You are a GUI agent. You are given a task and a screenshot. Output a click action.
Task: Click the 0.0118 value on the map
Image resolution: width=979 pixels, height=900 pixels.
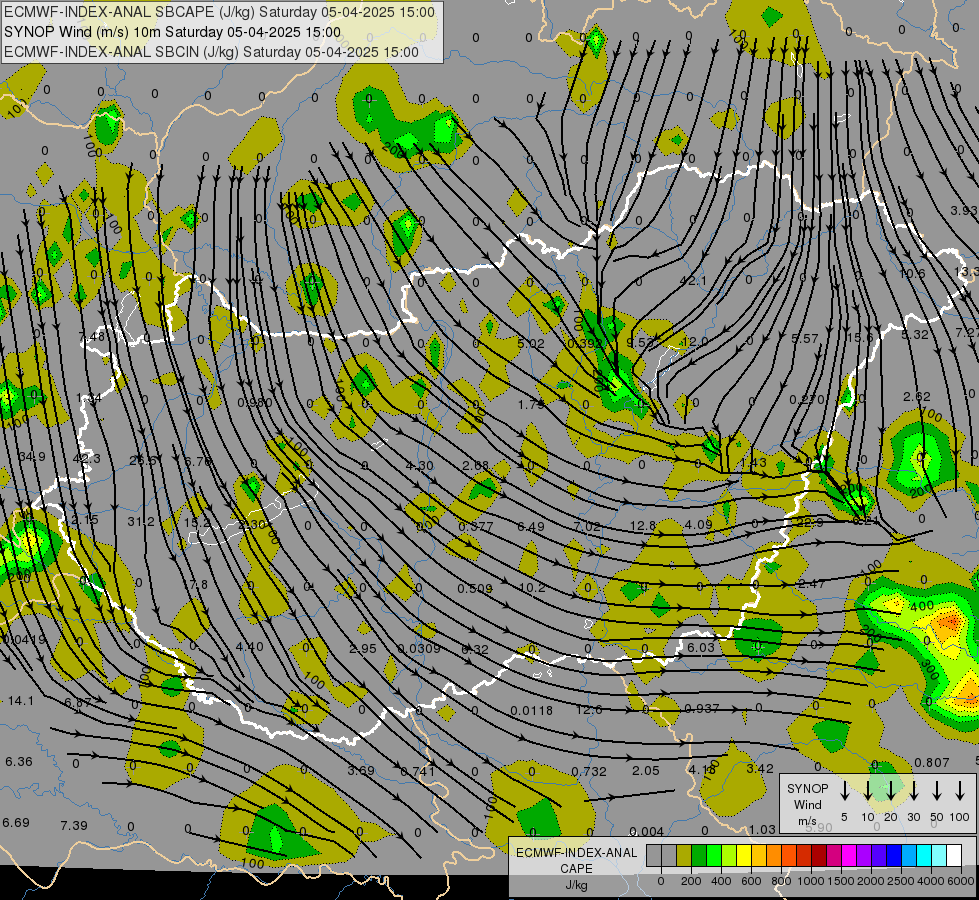coord(531,711)
